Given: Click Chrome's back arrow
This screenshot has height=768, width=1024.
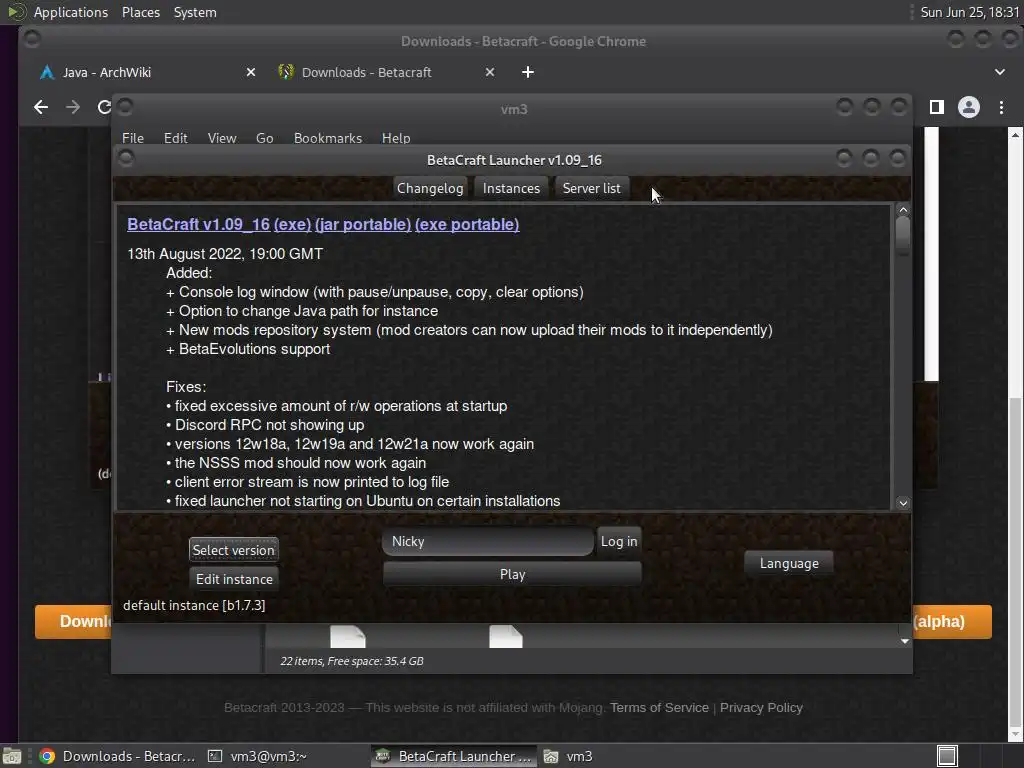Looking at the screenshot, I should (41, 107).
